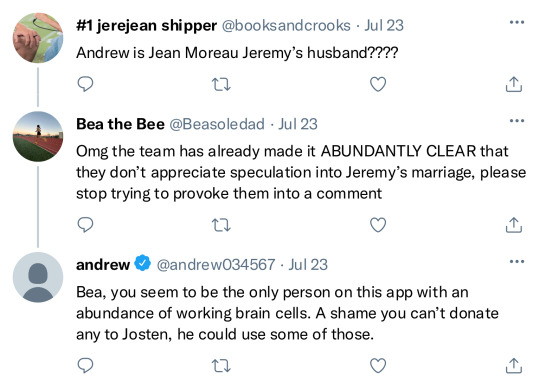Share the jerejean shipper tweet
540x389 pixels.
tap(514, 84)
